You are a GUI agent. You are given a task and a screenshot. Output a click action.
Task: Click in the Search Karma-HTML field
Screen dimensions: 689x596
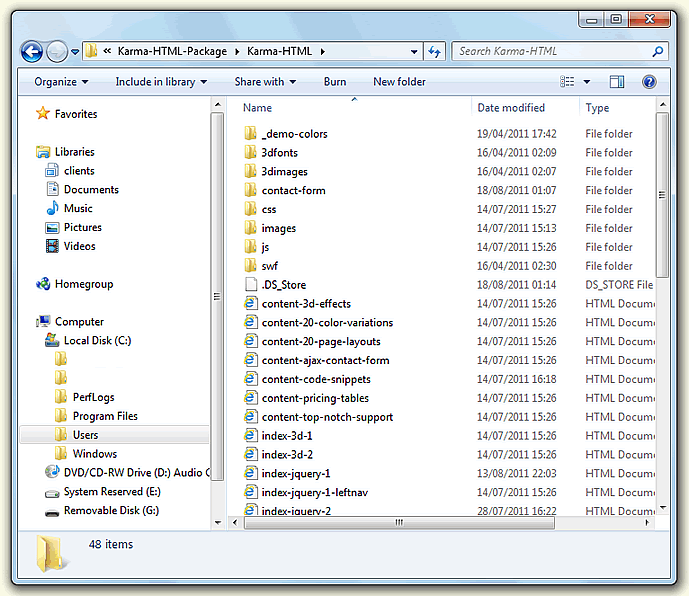560,51
